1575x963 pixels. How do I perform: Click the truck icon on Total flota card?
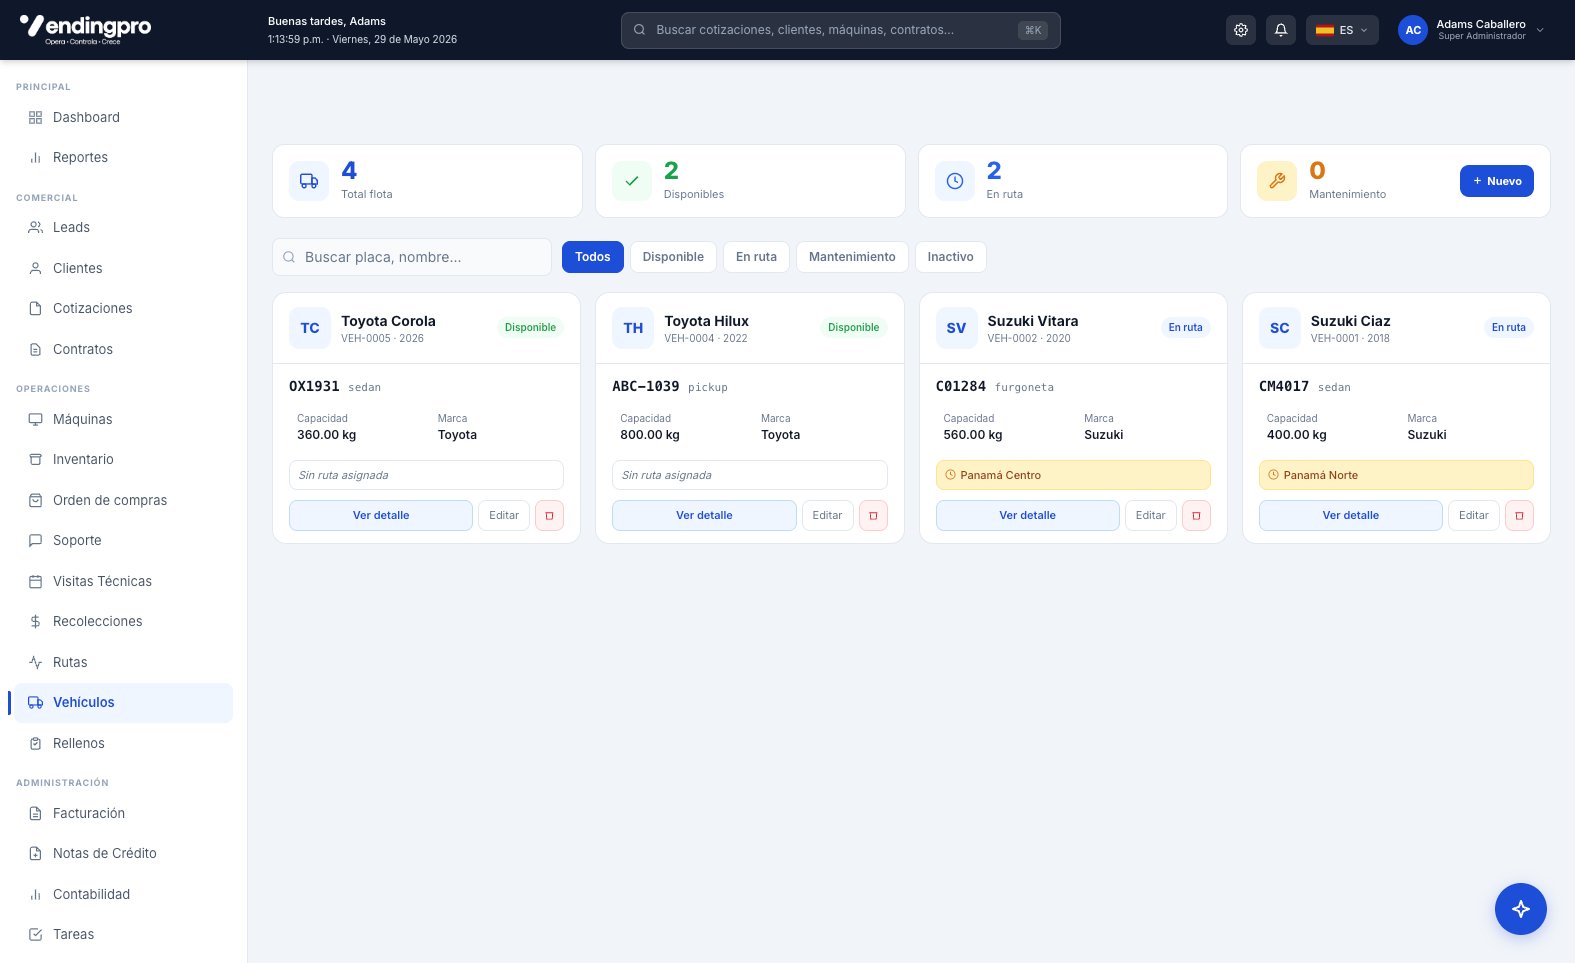[x=309, y=181]
